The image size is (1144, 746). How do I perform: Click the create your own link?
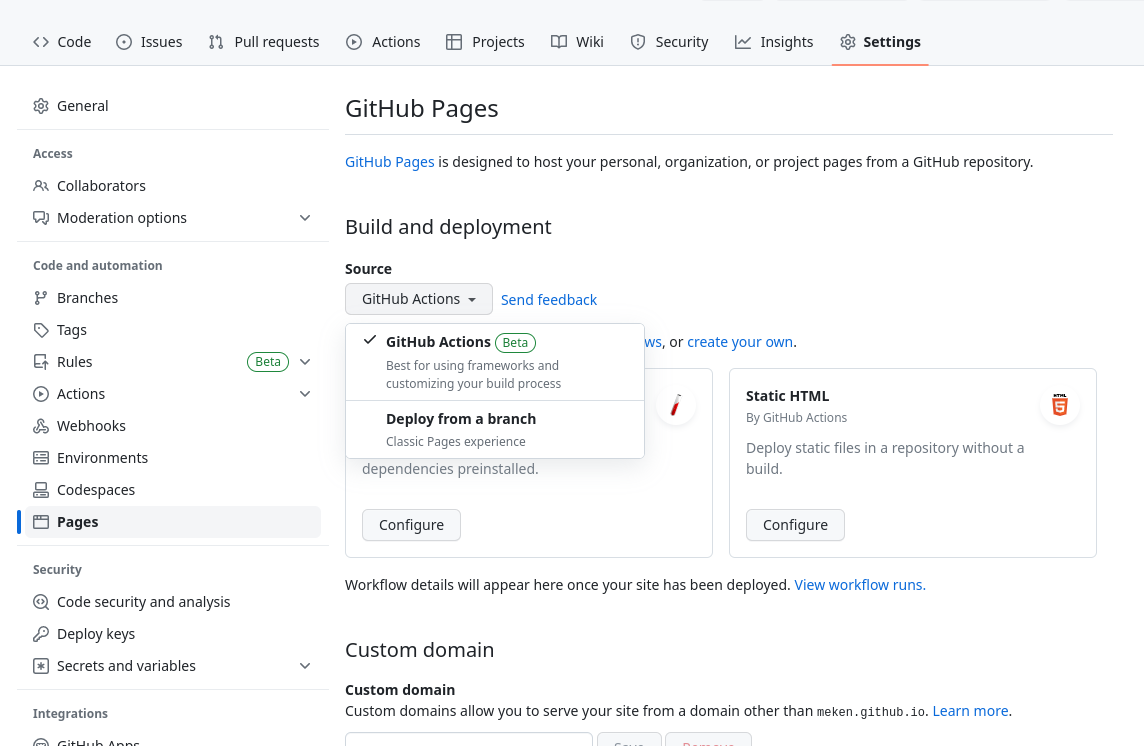click(x=740, y=341)
